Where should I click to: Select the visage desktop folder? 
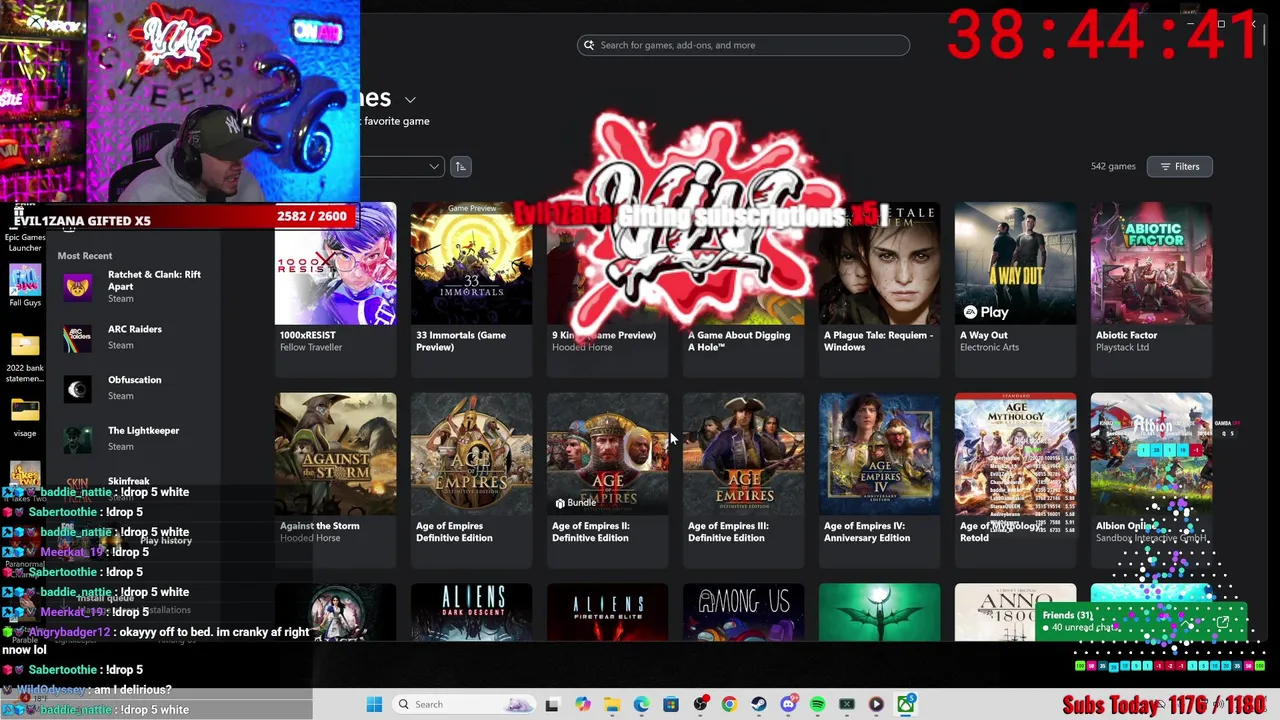25,417
